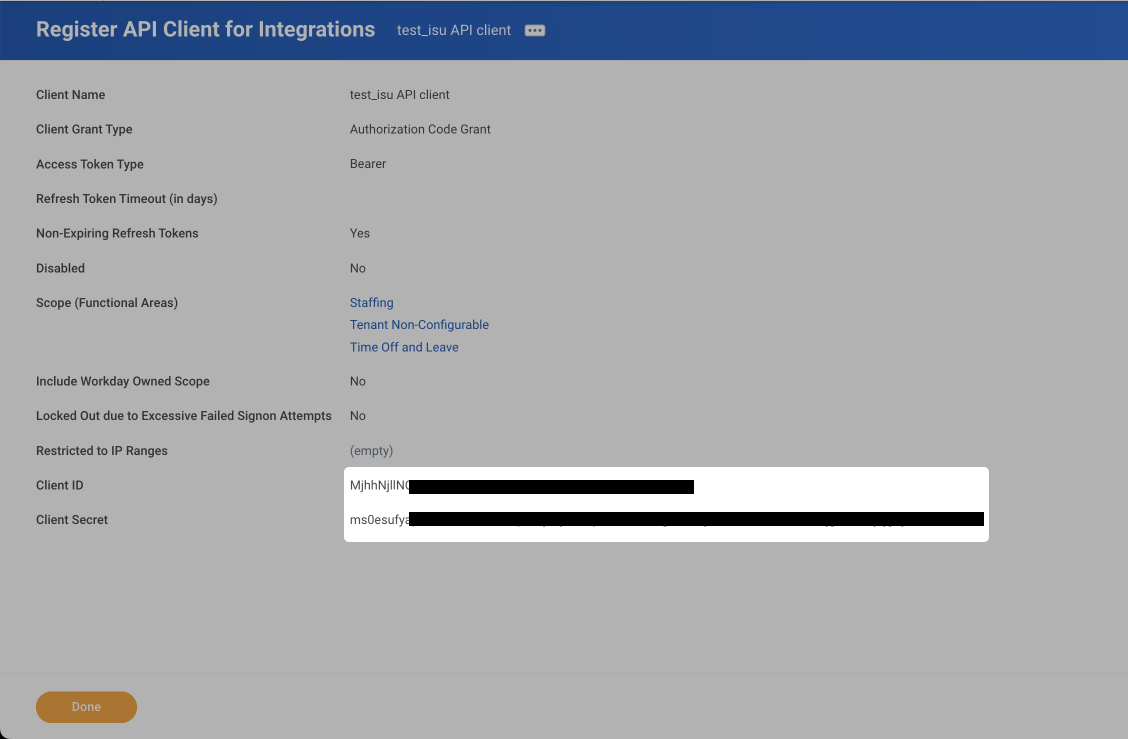The width and height of the screenshot is (1128, 739).
Task: Click the Non-Expiring Refresh Tokens Yes value
Action: pos(359,233)
